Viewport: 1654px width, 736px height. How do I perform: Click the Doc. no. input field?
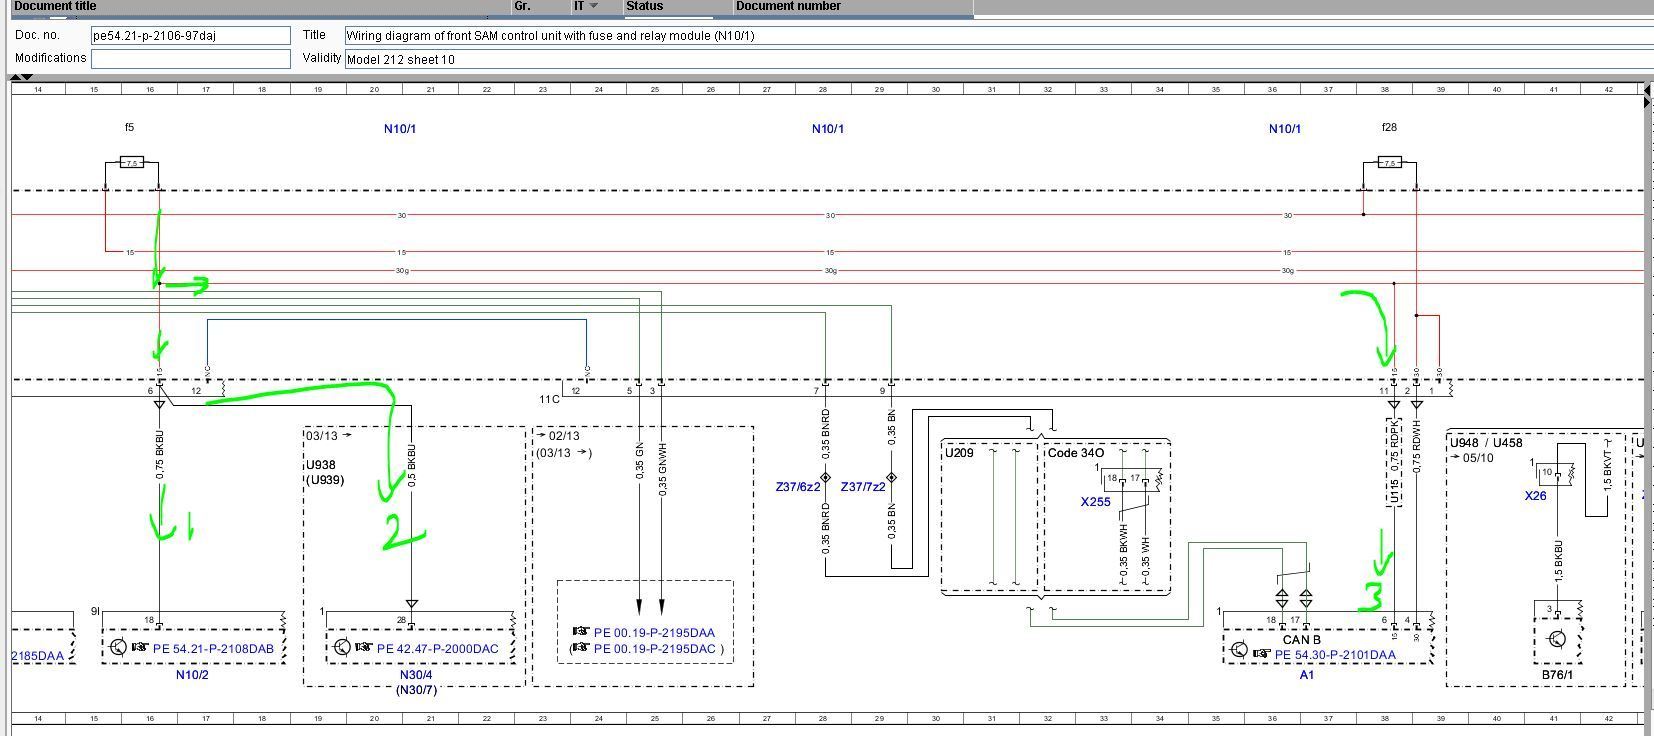pyautogui.click(x=190, y=35)
